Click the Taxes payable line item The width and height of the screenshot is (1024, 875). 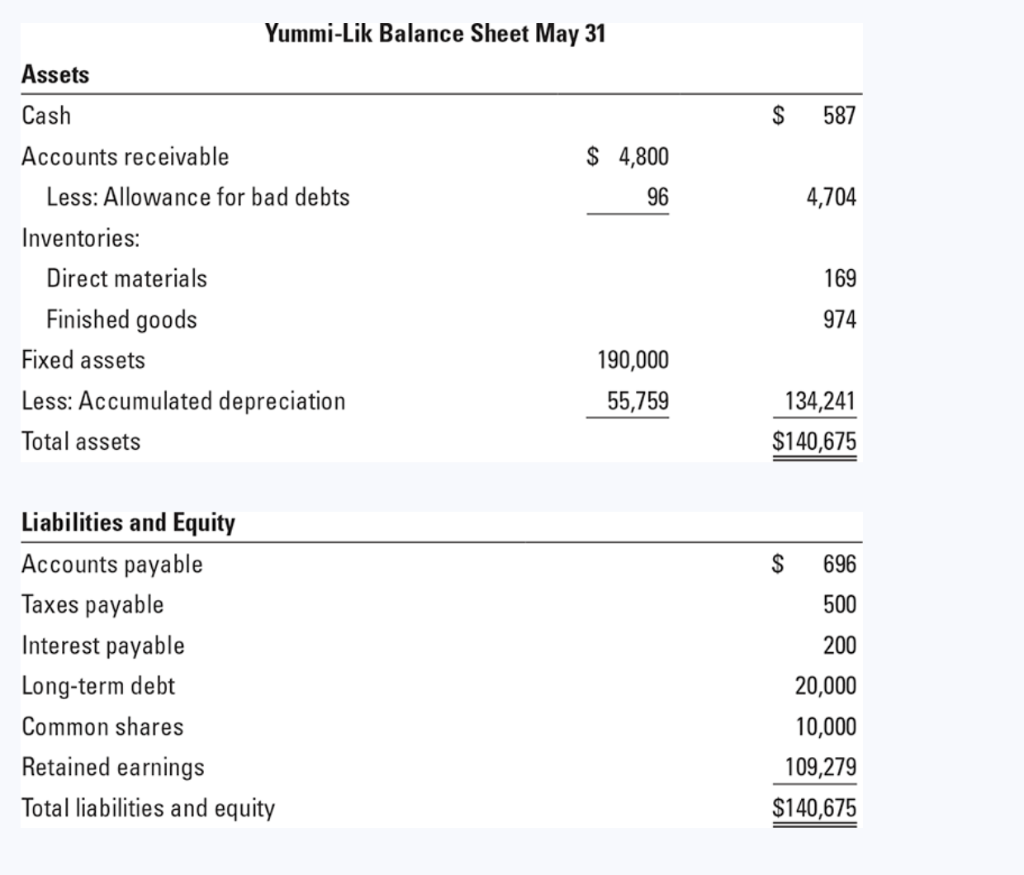point(92,604)
